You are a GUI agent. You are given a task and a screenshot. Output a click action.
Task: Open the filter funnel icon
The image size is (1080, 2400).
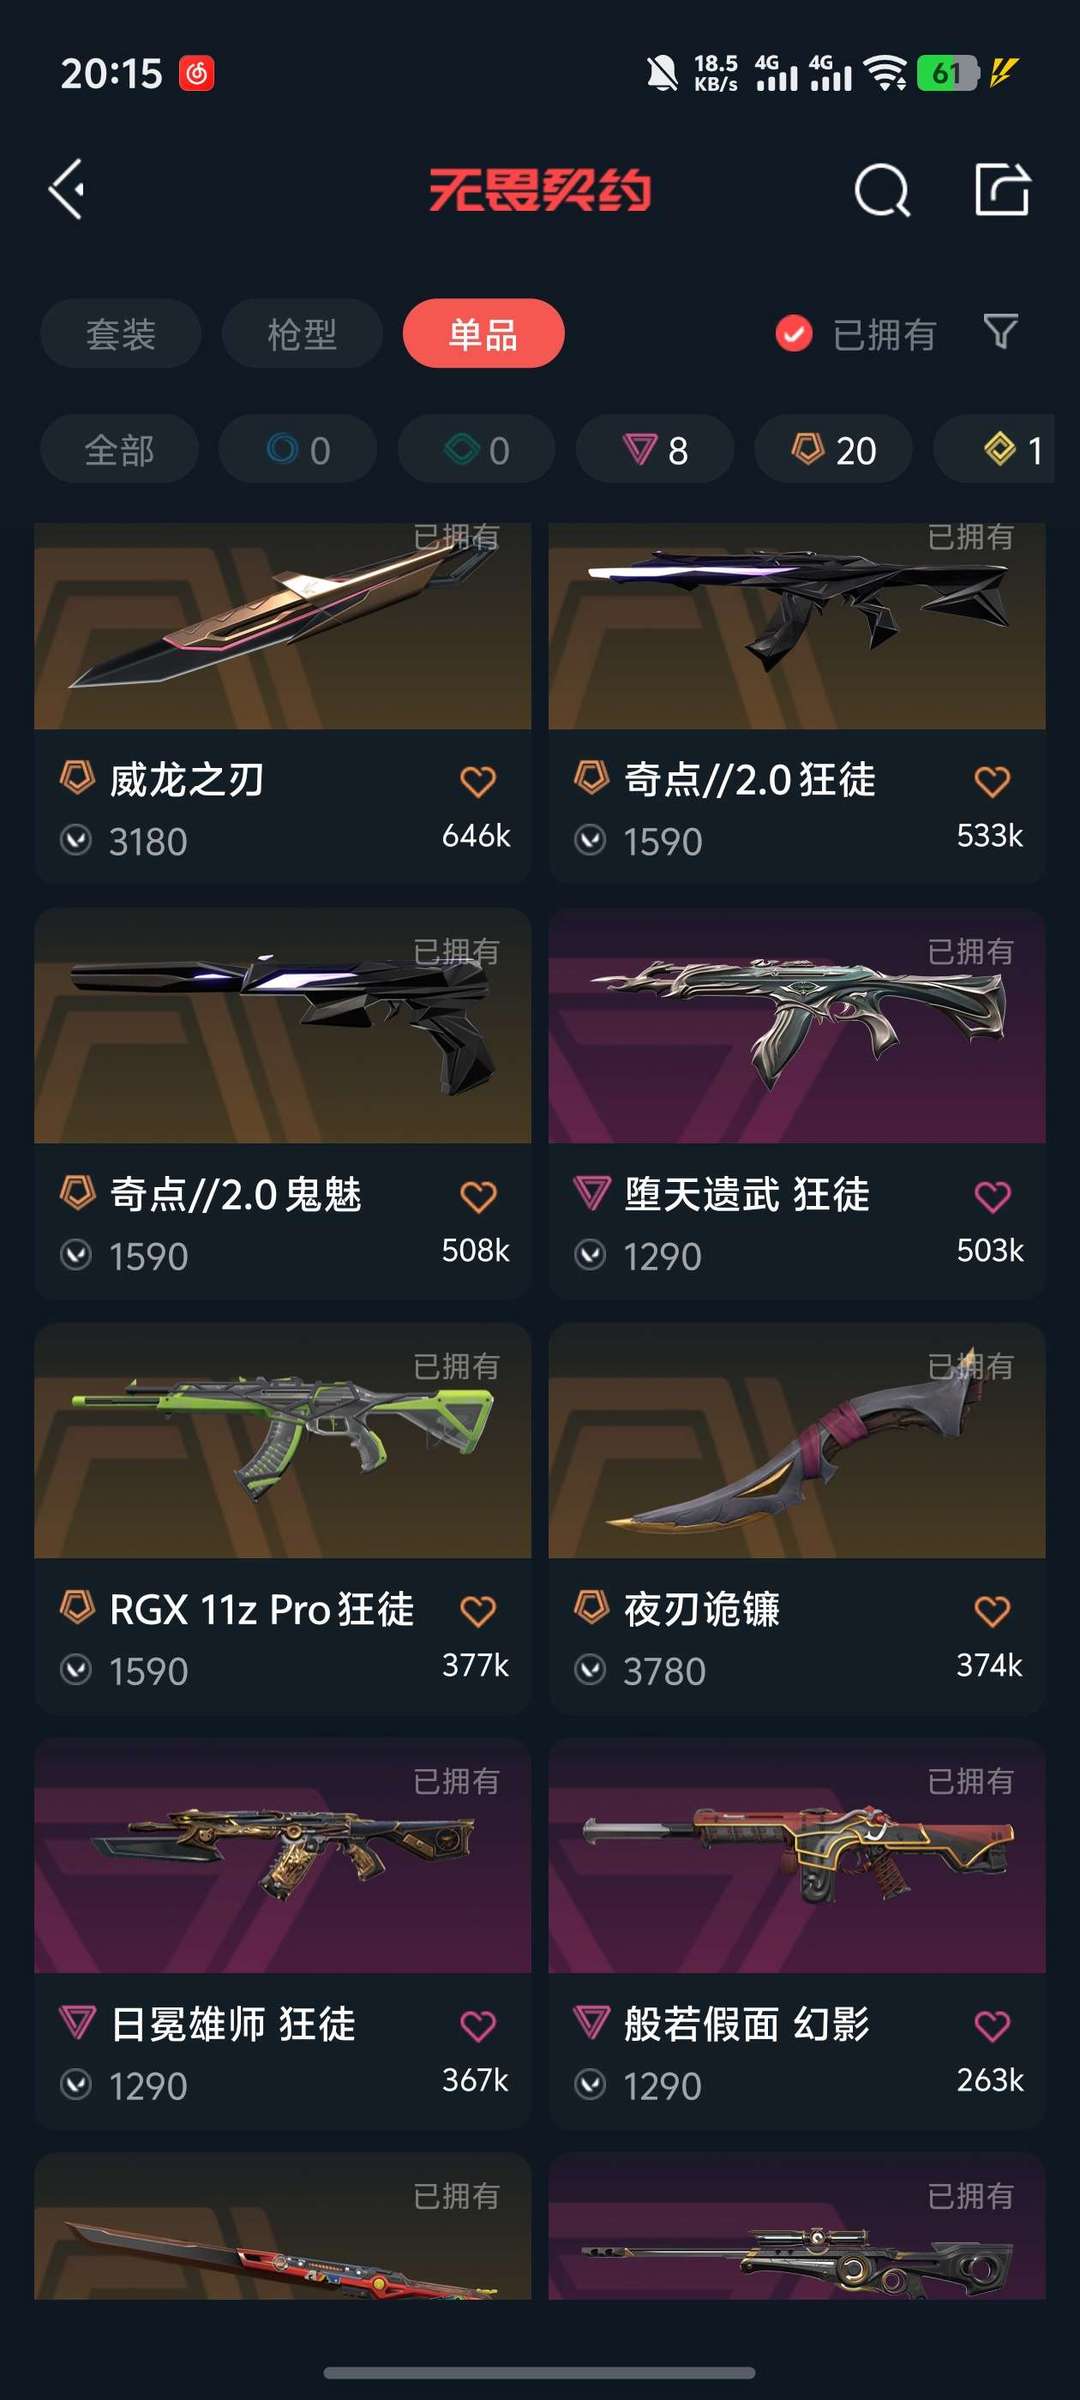coord(1000,332)
